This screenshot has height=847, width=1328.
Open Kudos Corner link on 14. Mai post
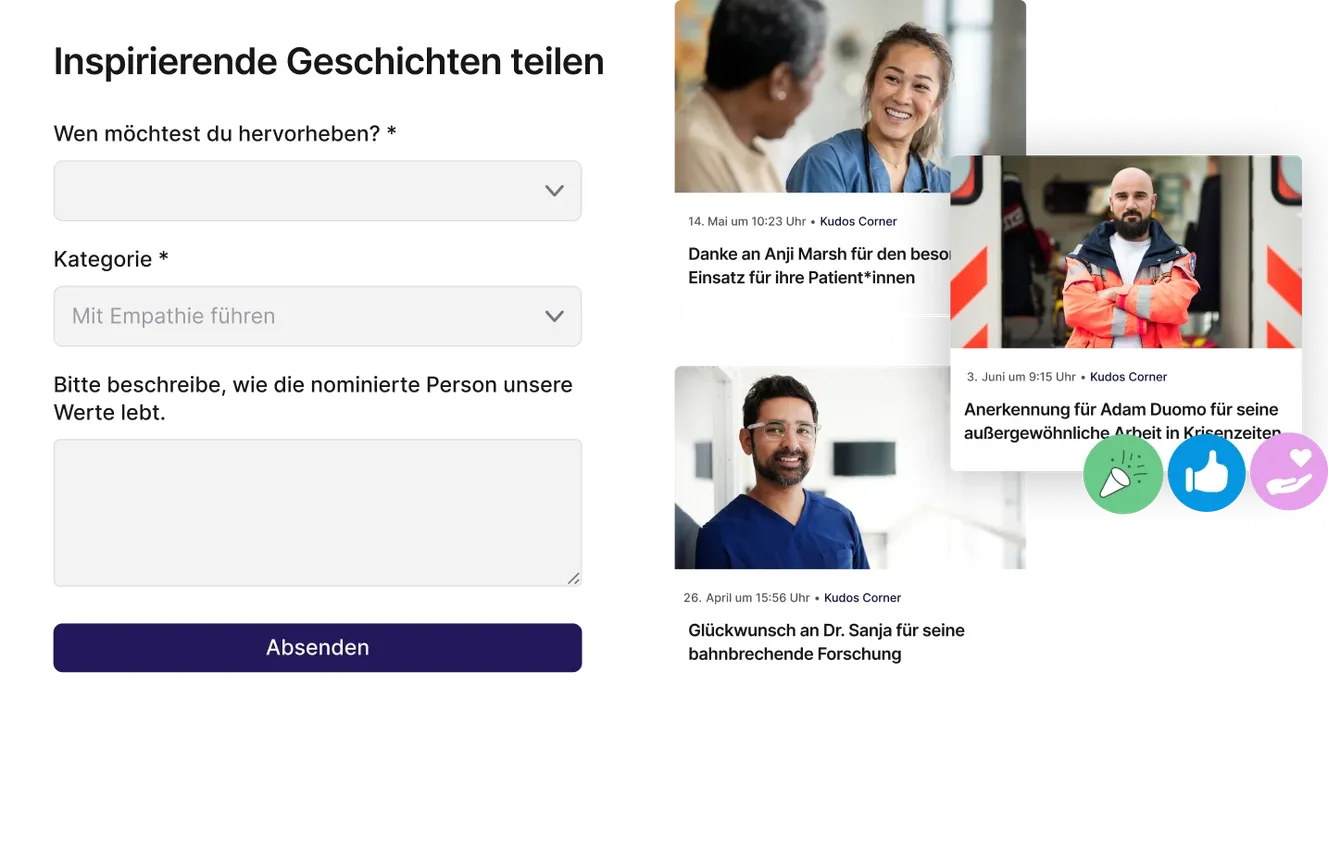(x=858, y=221)
